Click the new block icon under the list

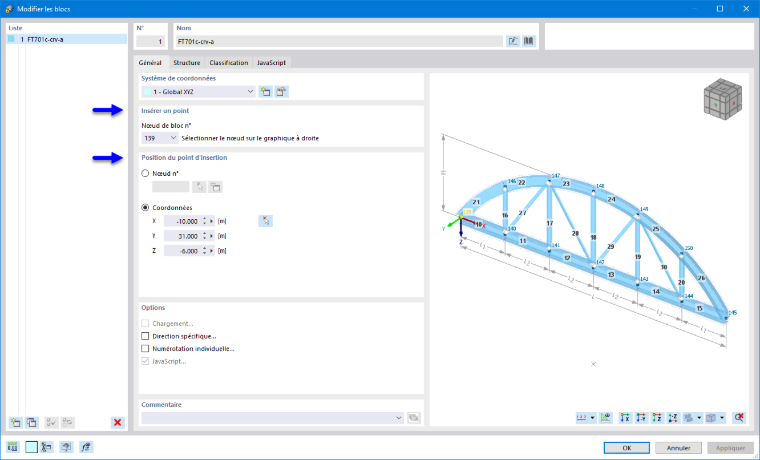pos(15,422)
